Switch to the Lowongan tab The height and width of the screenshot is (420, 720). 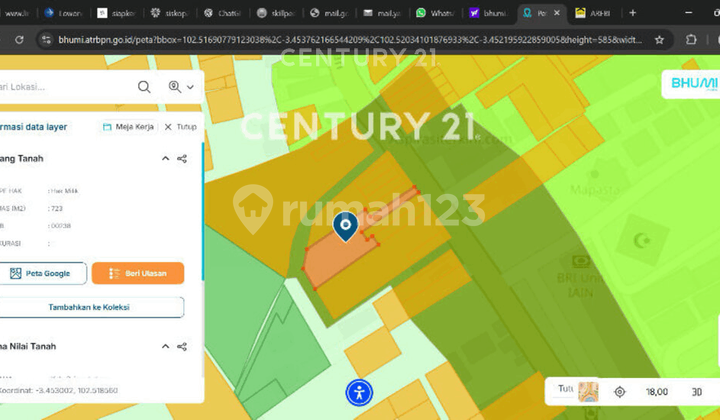[x=63, y=13]
